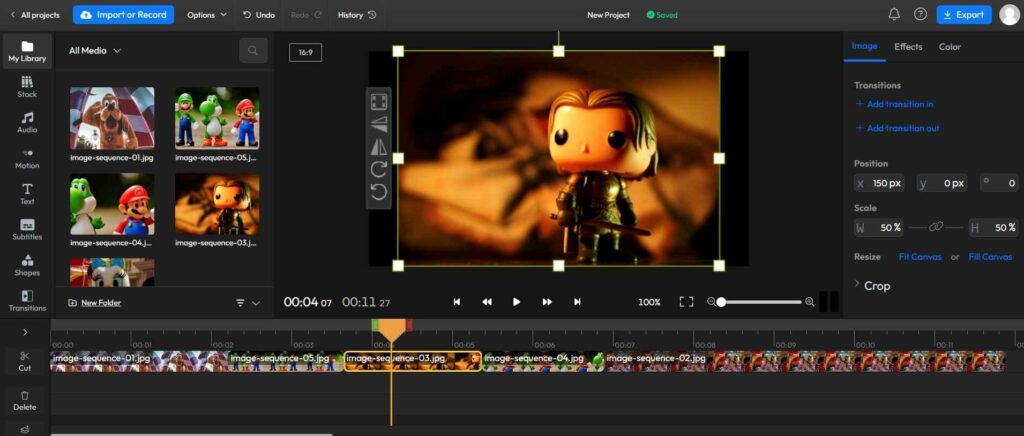This screenshot has width=1024, height=436.
Task: Skip to the end
Action: coord(577,302)
